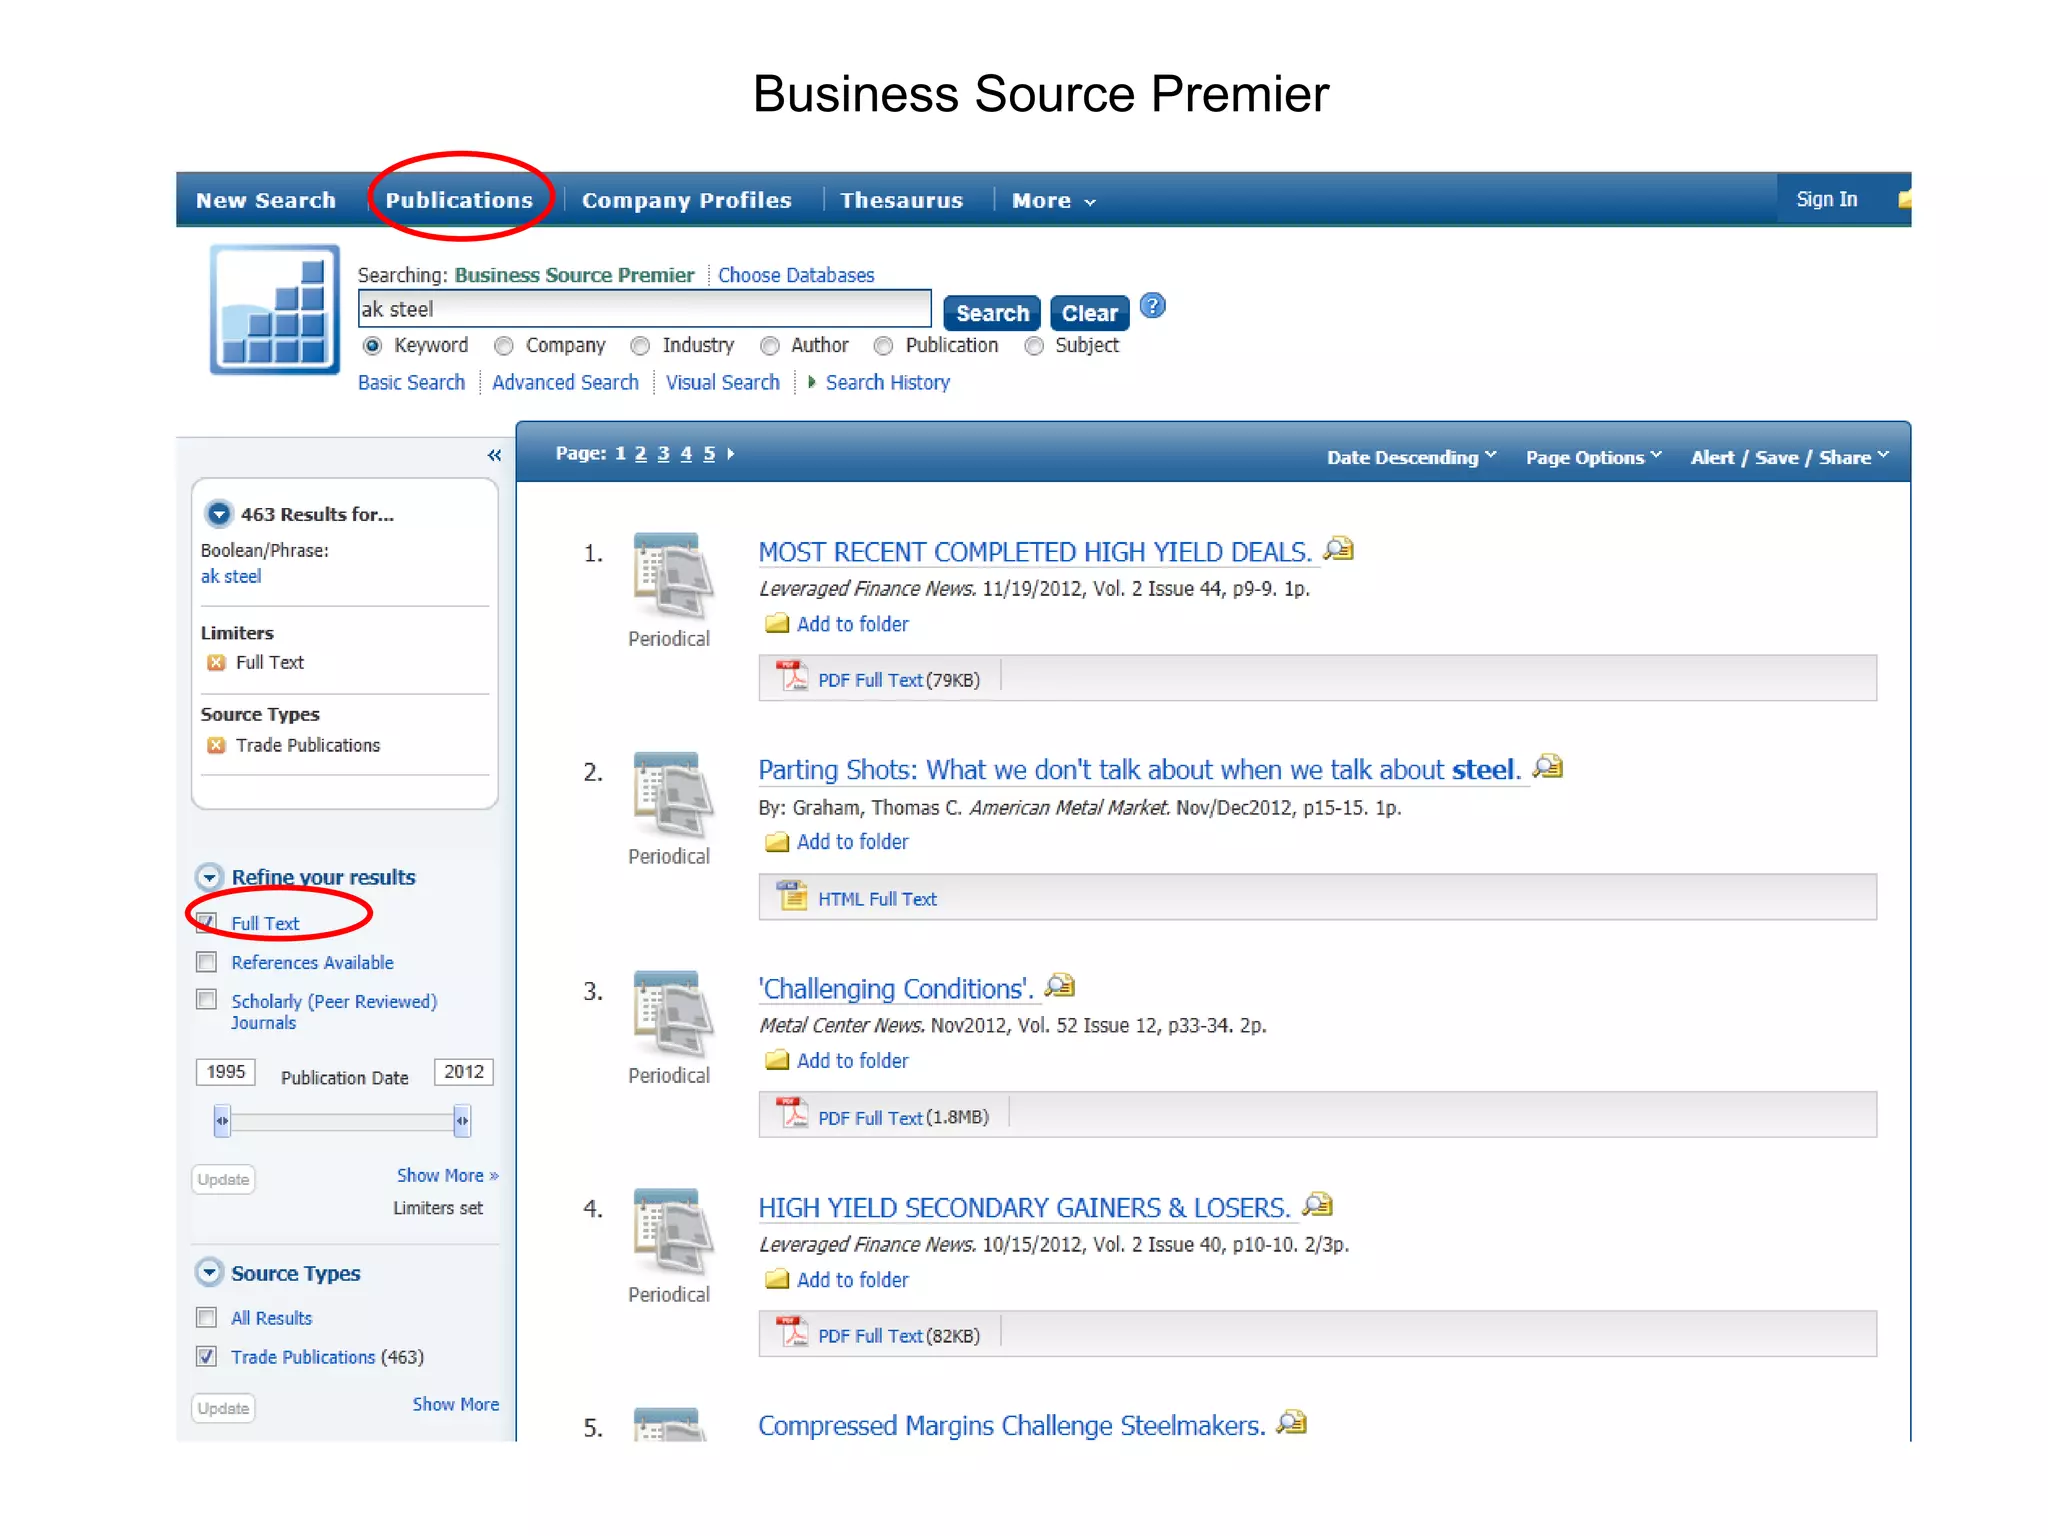Open the New Search tab
This screenshot has height=1536, width=2048.
coord(266,201)
